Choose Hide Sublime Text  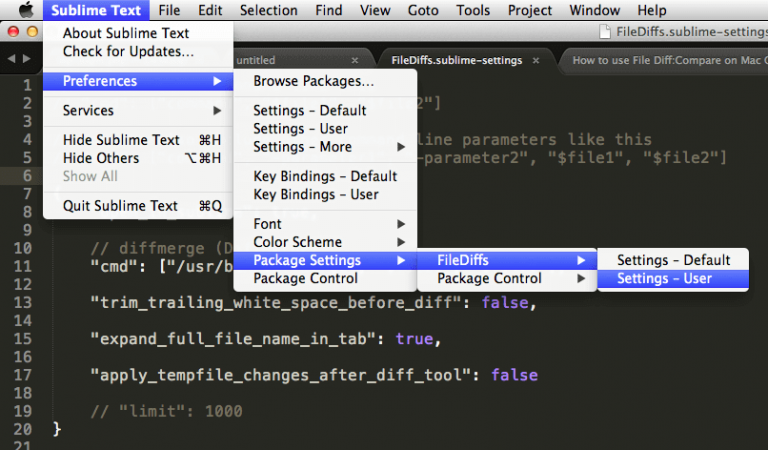click(121, 140)
